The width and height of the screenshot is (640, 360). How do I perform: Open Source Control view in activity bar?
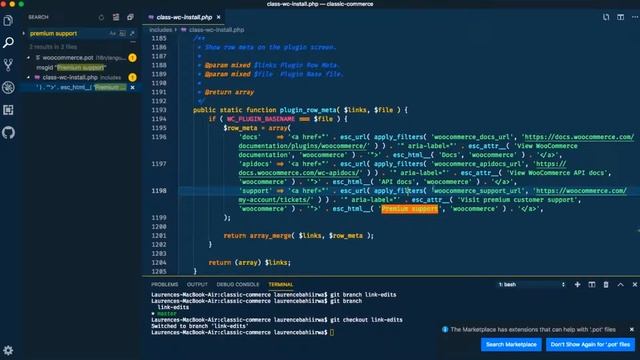(8, 65)
